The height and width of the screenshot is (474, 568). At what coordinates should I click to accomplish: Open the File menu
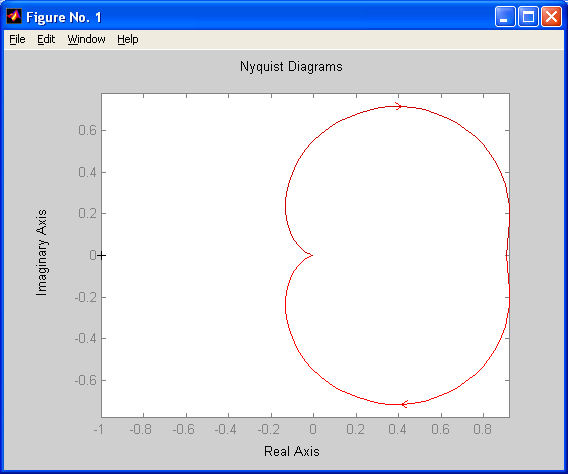(17, 39)
